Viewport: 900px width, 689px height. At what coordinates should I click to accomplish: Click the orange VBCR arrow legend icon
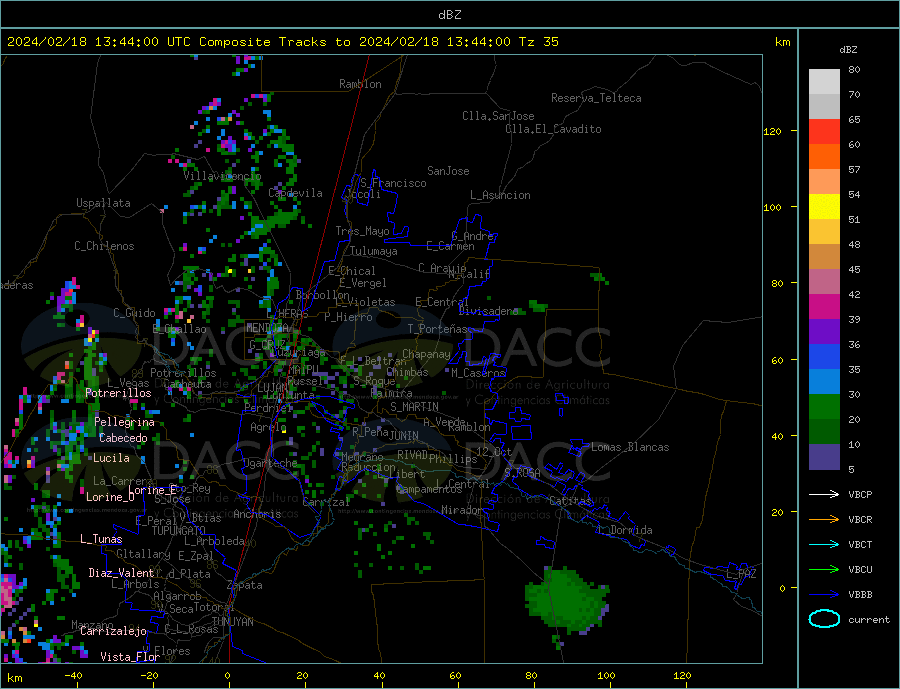[824, 520]
